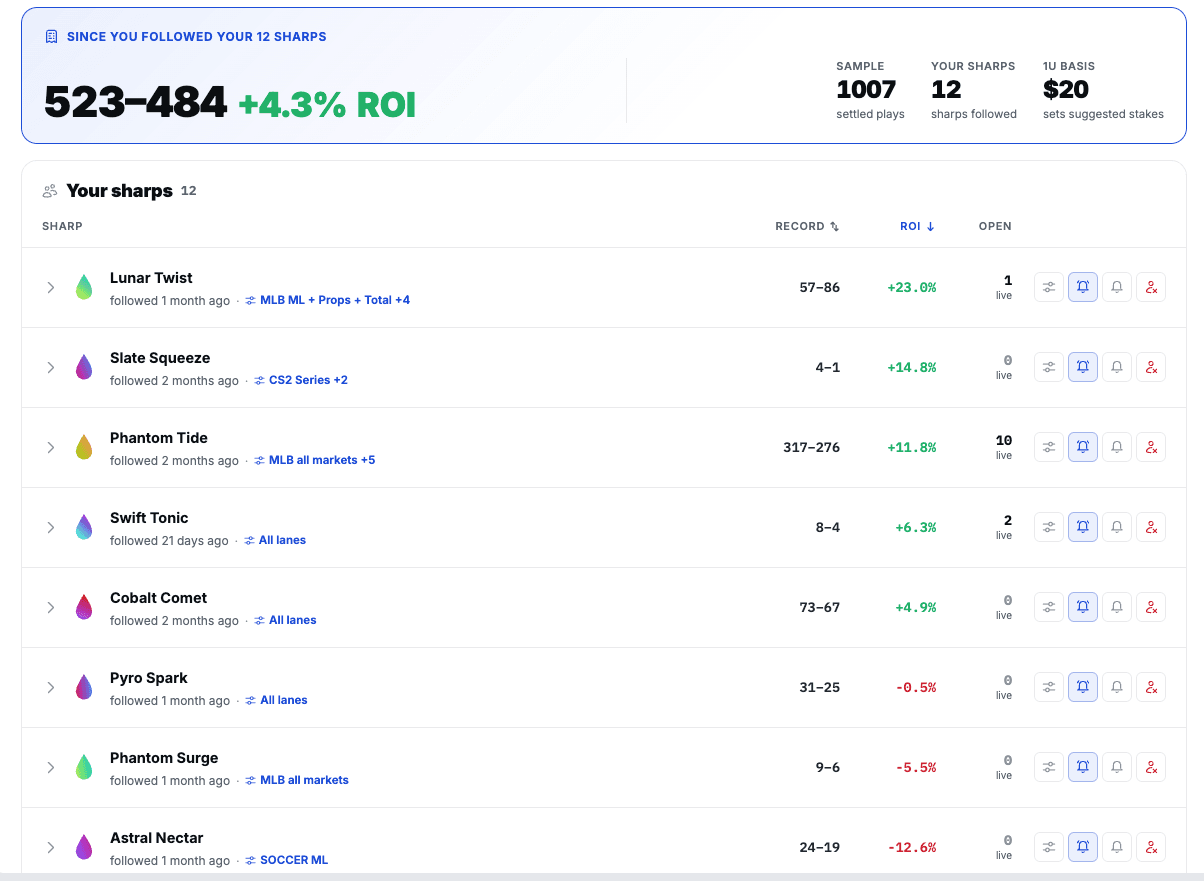The height and width of the screenshot is (881, 1204).
Task: Click the Lunar Twist droplet avatar
Action: [84, 287]
